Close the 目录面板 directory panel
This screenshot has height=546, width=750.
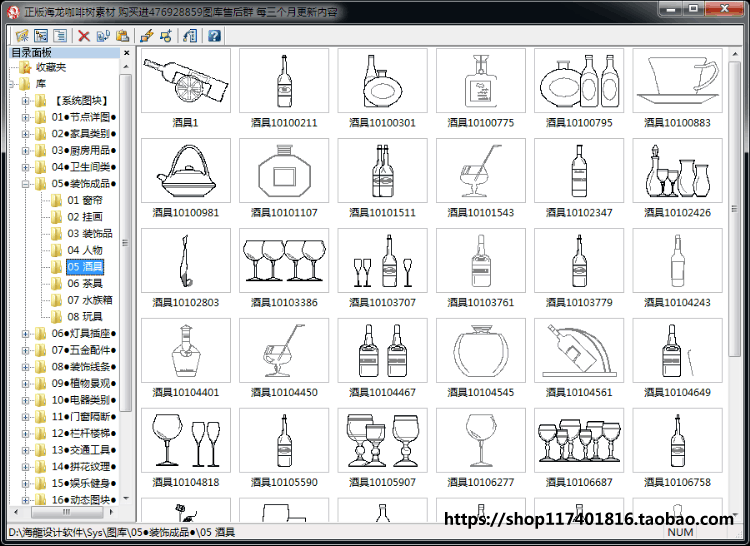pyautogui.click(x=126, y=53)
